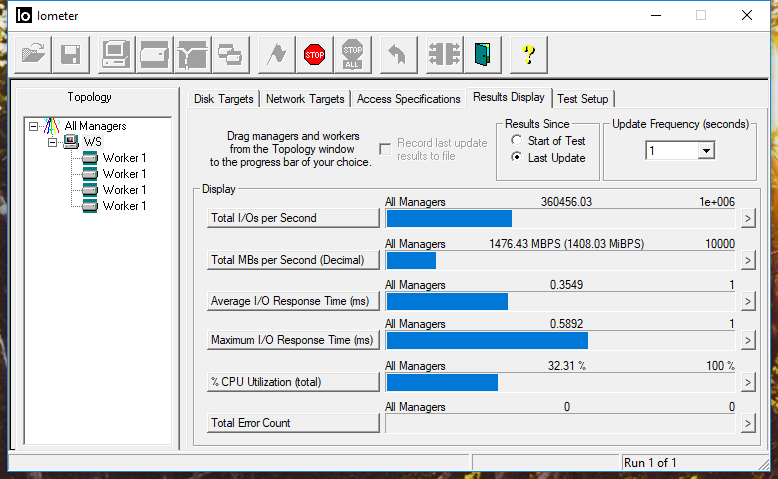The height and width of the screenshot is (479, 778).
Task: Click 32.31 % CPU value
Action: [x=567, y=366]
